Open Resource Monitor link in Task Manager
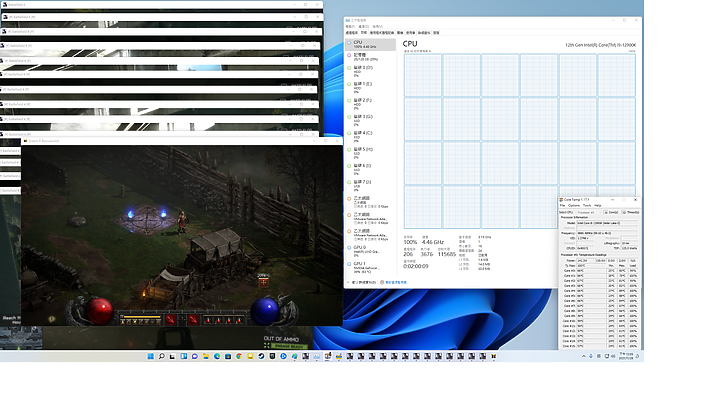This screenshot has height=410, width=720. coord(395,282)
